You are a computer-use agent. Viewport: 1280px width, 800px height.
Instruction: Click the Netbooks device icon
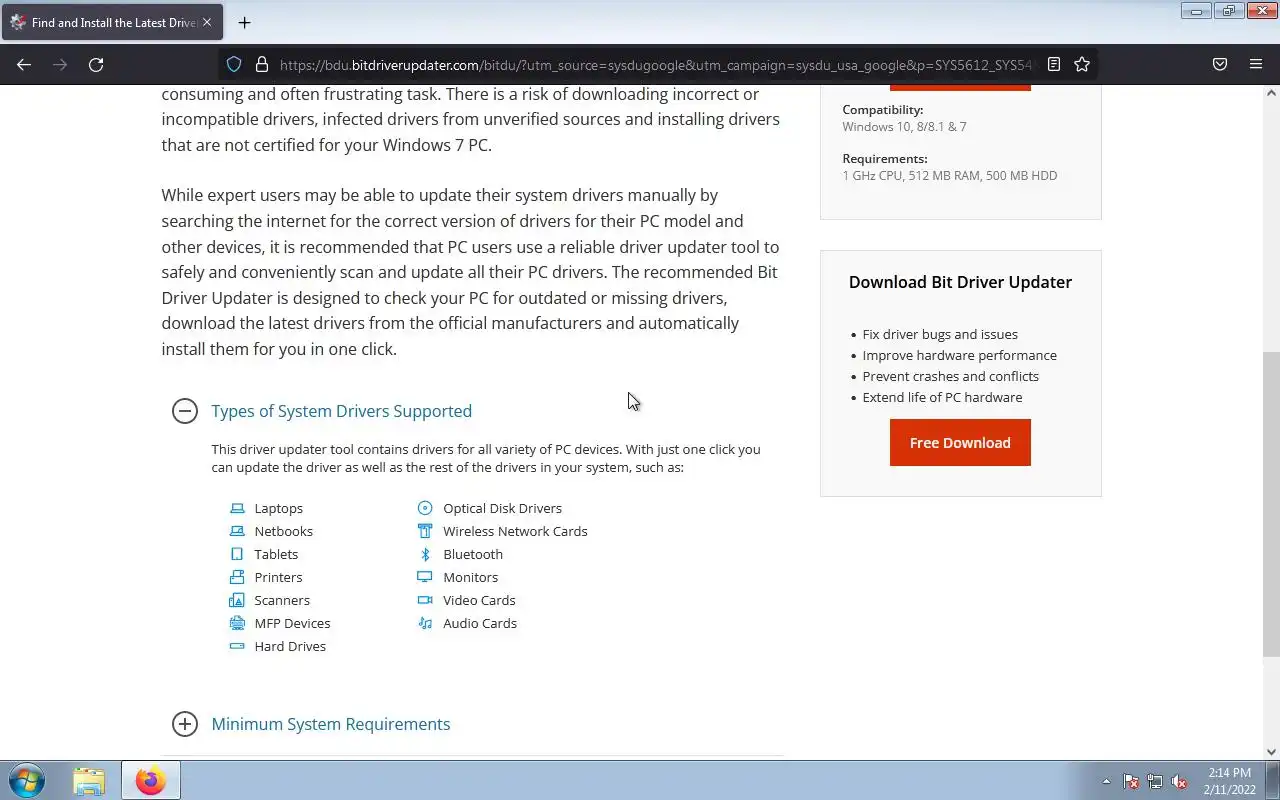click(237, 531)
